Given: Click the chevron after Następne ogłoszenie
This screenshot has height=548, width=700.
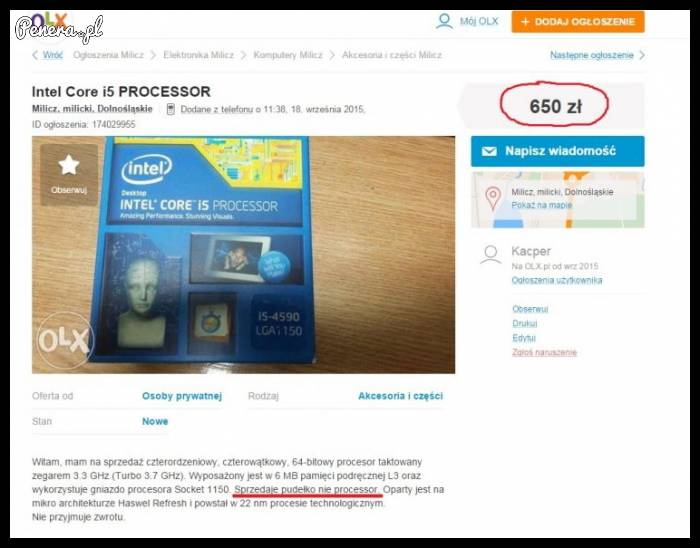Looking at the screenshot, I should point(642,55).
